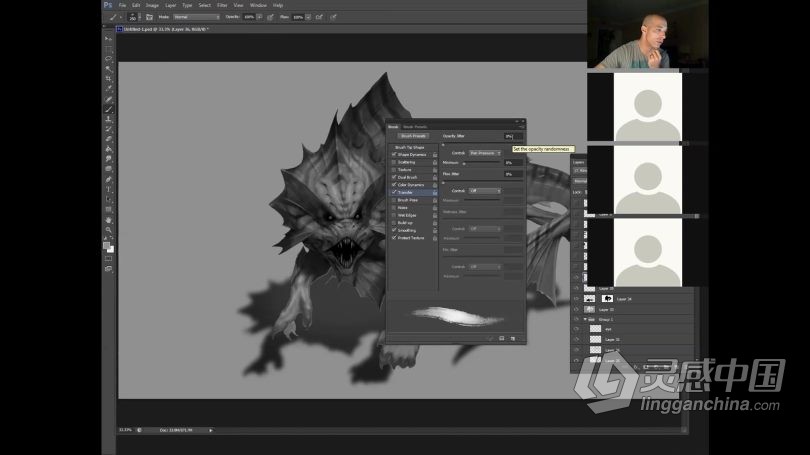Image resolution: width=810 pixels, height=455 pixels.
Task: Select the Hand tool
Action: (x=108, y=220)
